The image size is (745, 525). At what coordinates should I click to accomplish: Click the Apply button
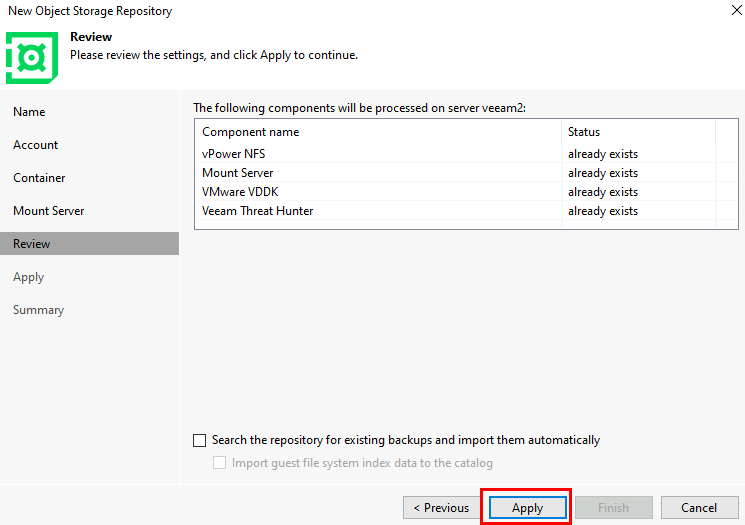(527, 508)
